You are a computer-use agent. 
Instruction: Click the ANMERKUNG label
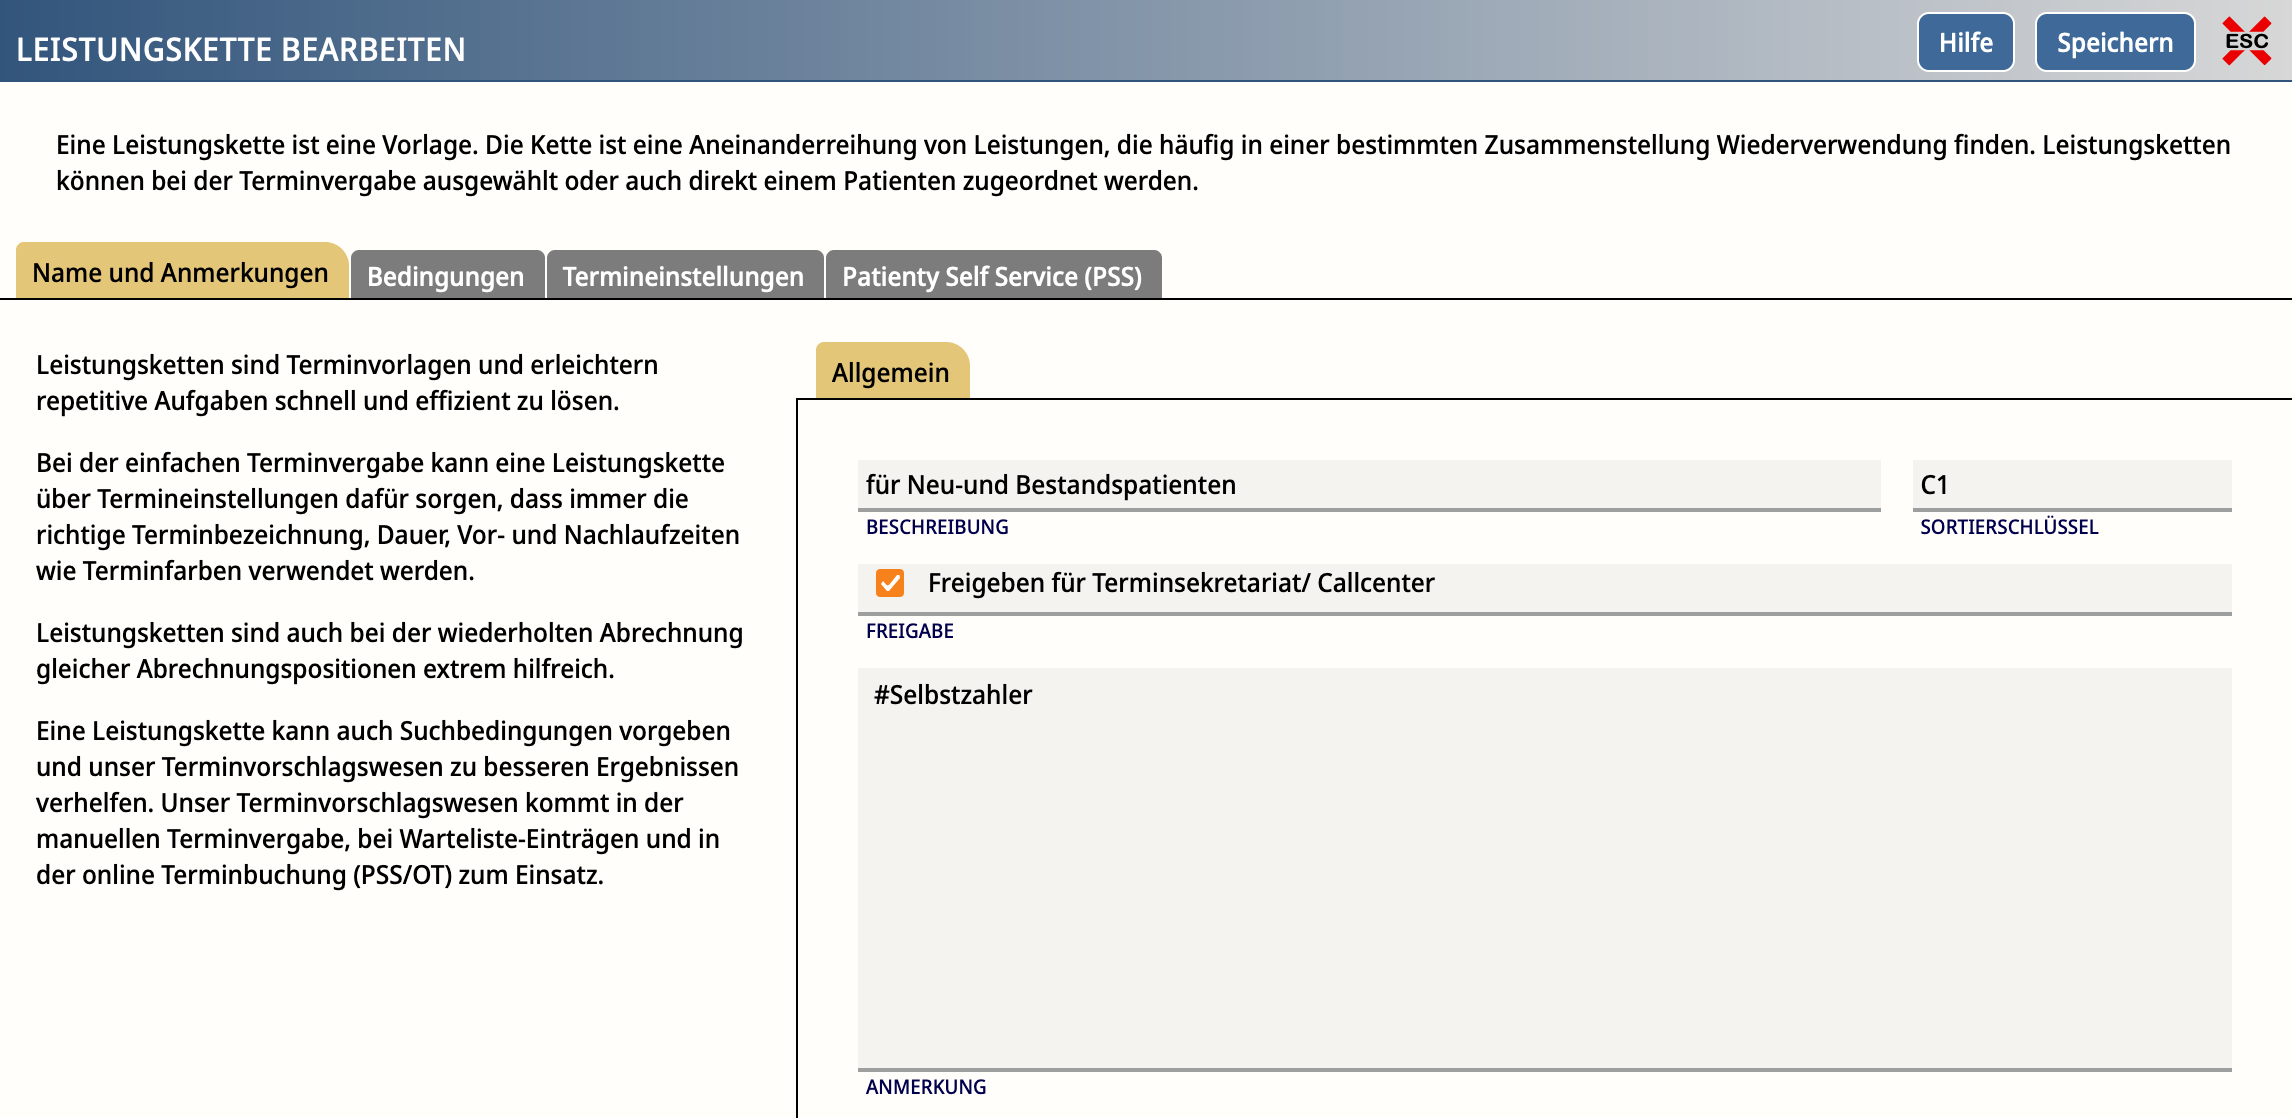point(925,1087)
